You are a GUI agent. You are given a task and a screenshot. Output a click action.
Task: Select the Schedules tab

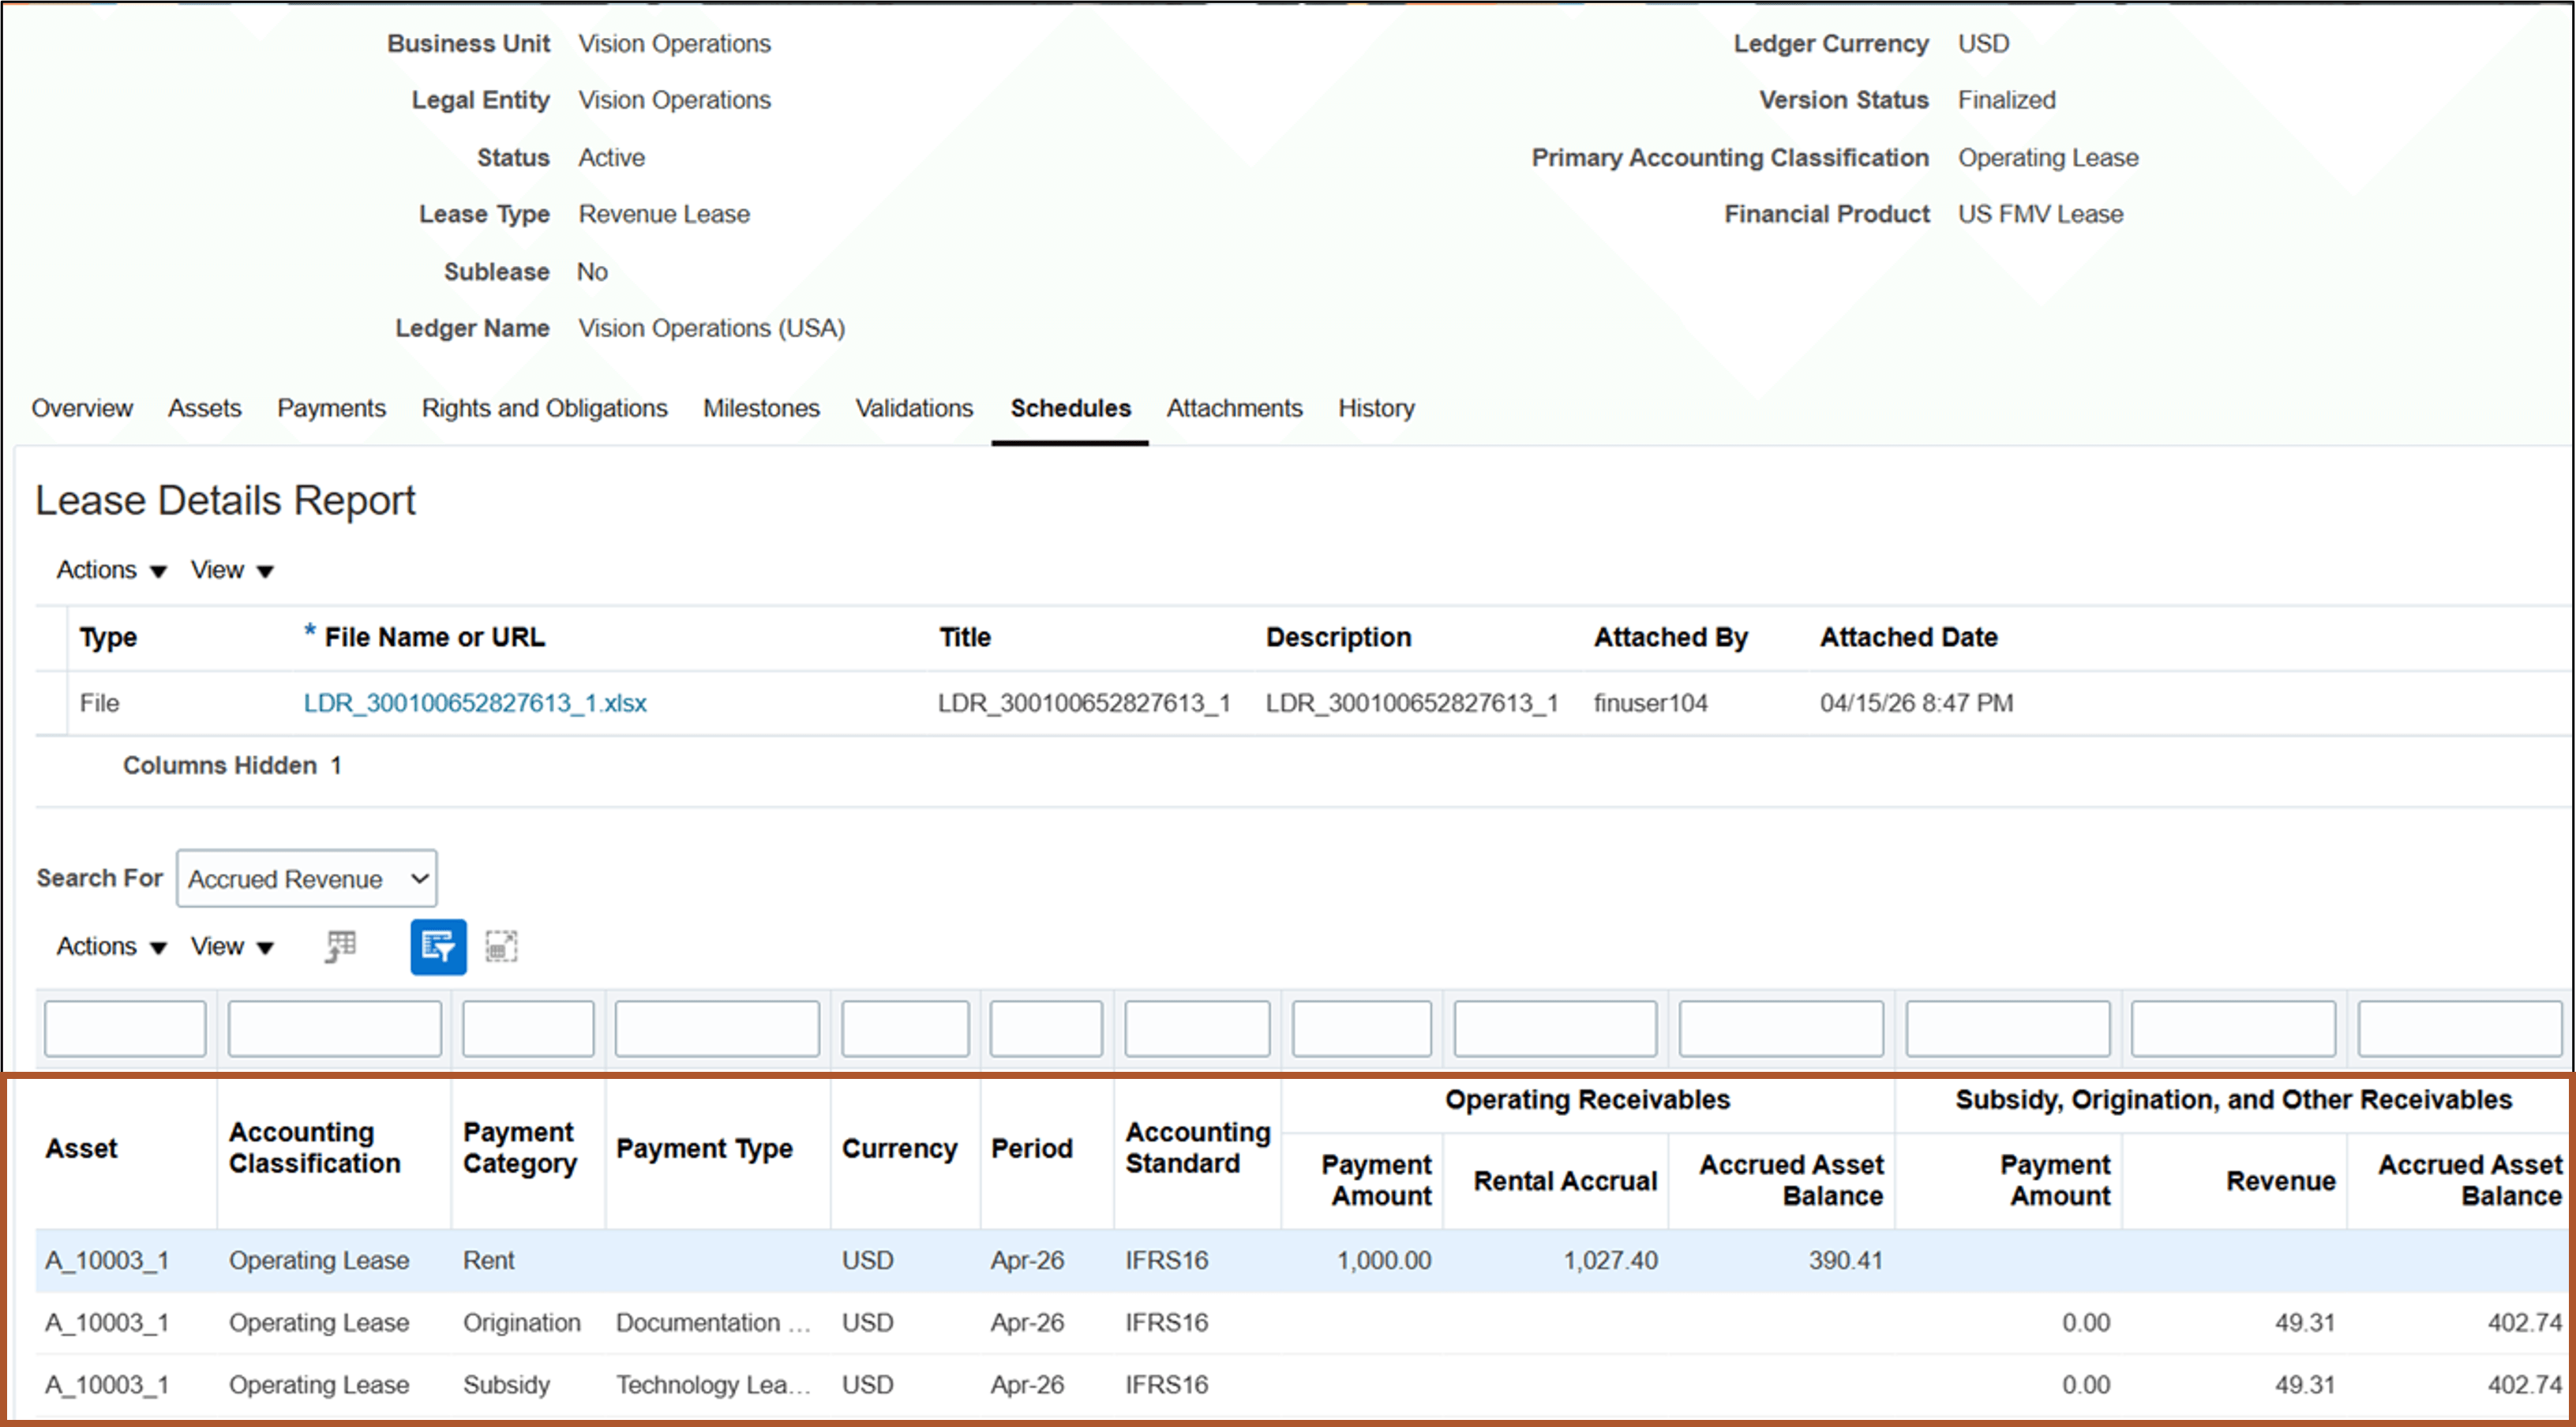pyautogui.click(x=1070, y=408)
